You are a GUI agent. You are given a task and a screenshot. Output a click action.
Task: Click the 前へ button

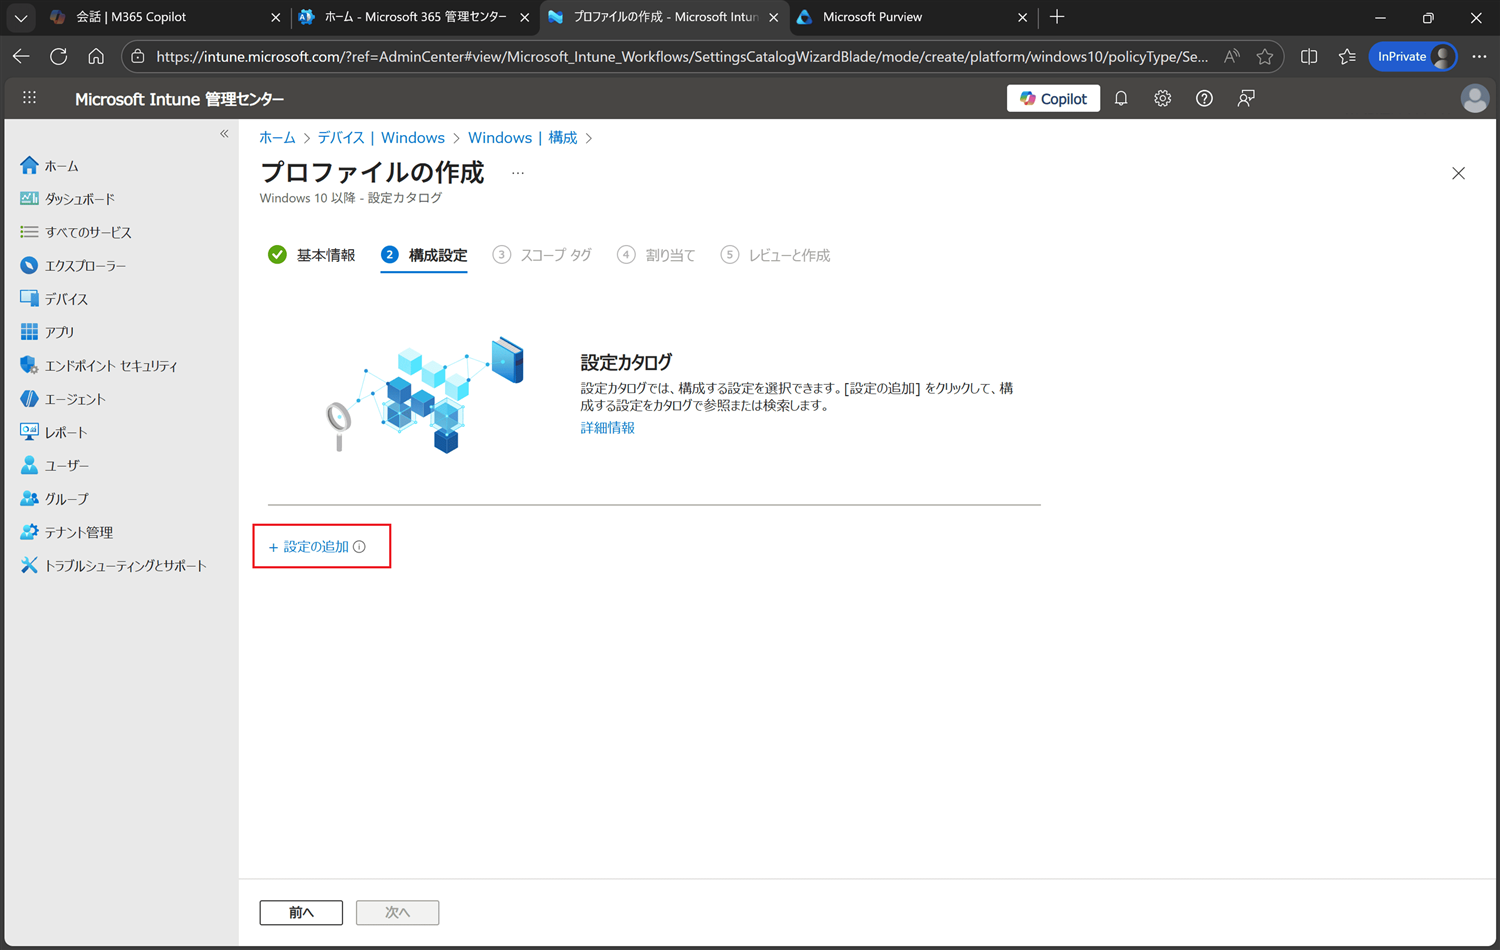301,912
